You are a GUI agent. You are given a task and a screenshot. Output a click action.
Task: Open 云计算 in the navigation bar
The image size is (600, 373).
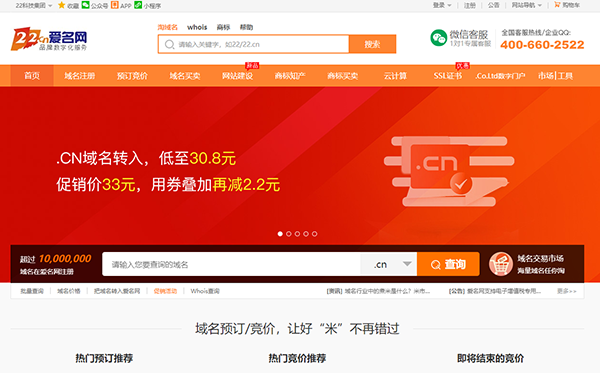pyautogui.click(x=395, y=76)
